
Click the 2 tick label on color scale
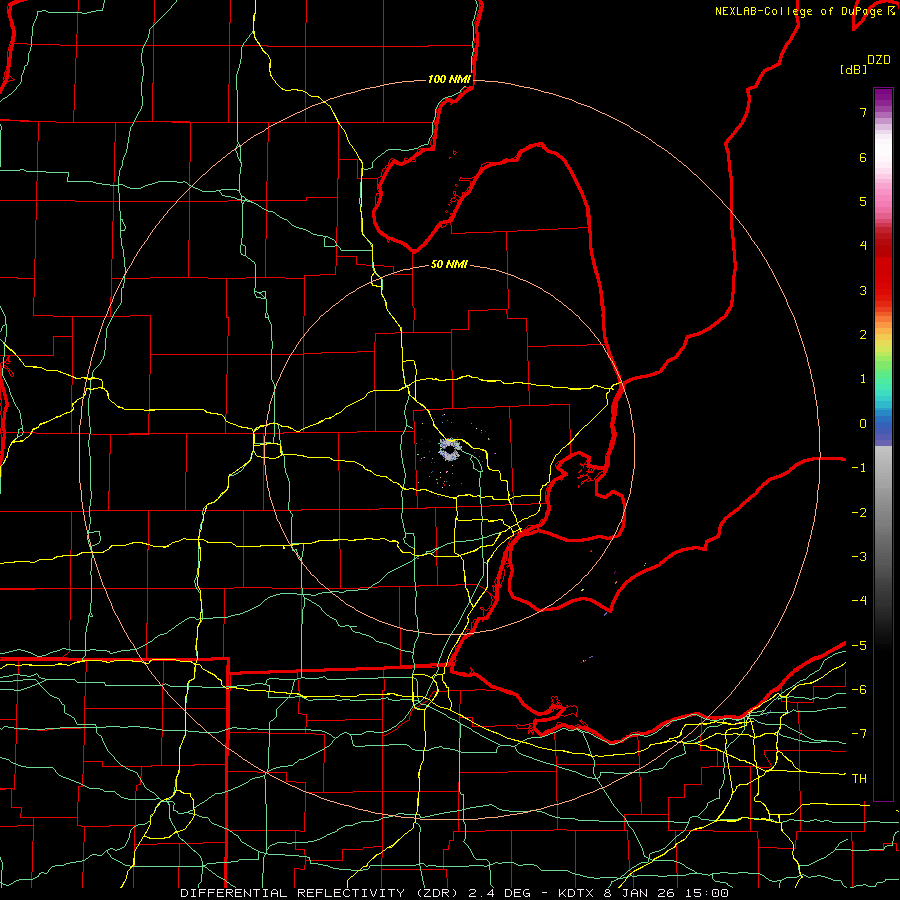coord(863,335)
